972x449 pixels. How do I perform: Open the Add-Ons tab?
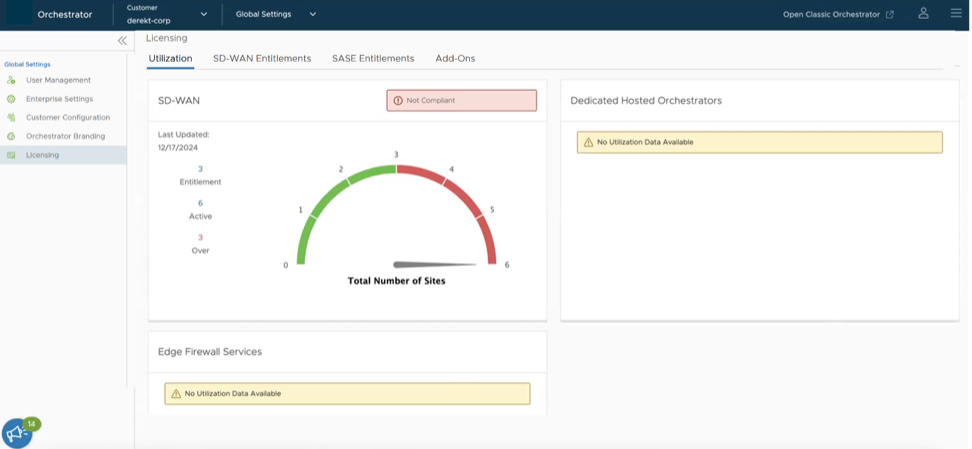click(455, 58)
